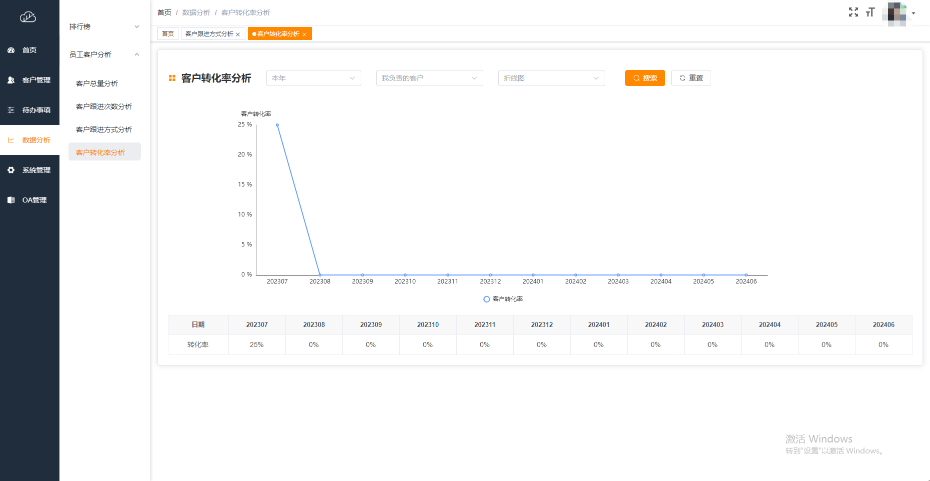Collapse the 员工客户分析 submenu
Image resolution: width=930 pixels, height=481 pixels.
(x=104, y=54)
